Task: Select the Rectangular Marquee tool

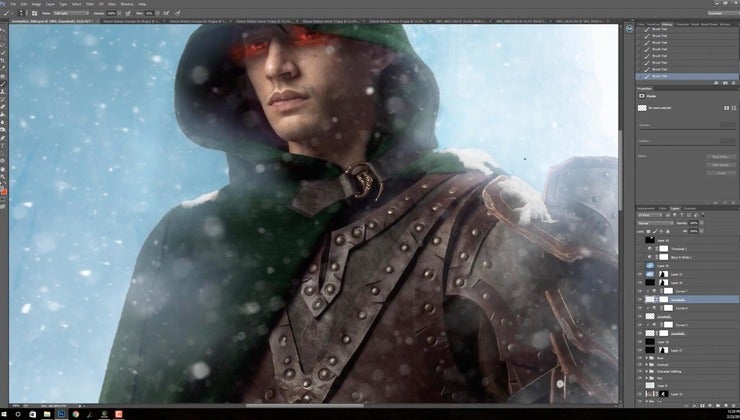Action: 4,37
